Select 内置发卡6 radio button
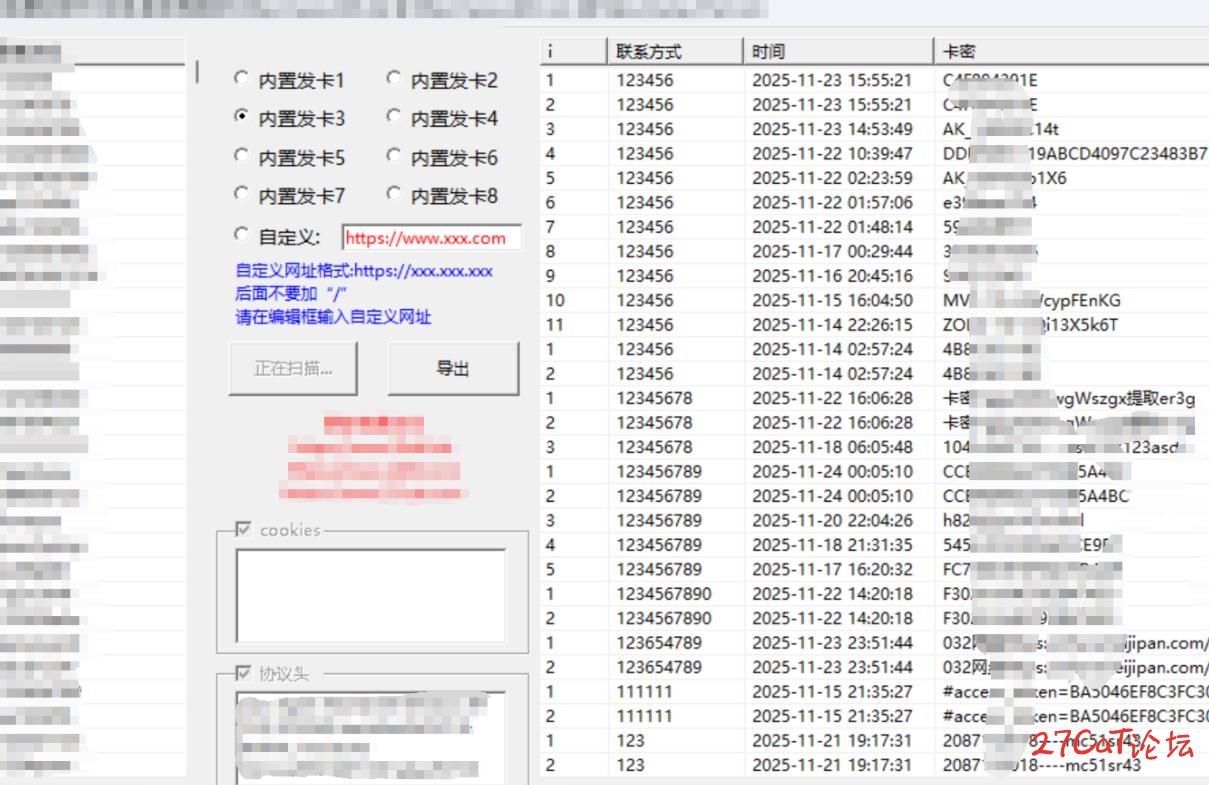The height and width of the screenshot is (785, 1209). tap(394, 157)
